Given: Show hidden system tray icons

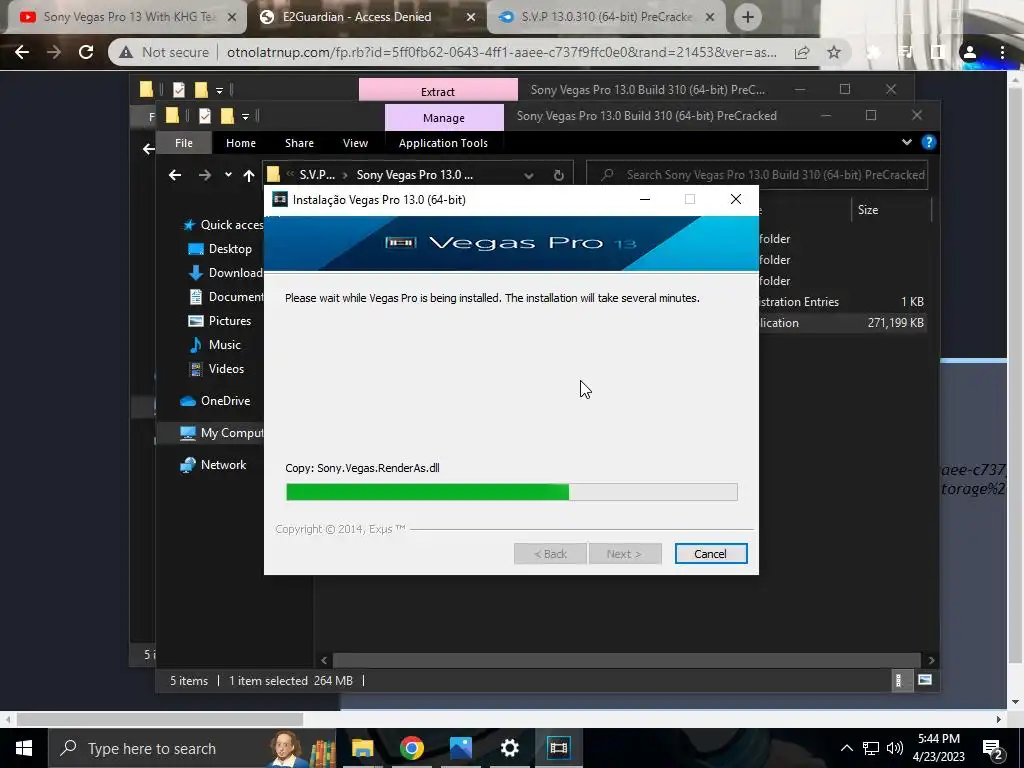Looking at the screenshot, I should [x=846, y=748].
